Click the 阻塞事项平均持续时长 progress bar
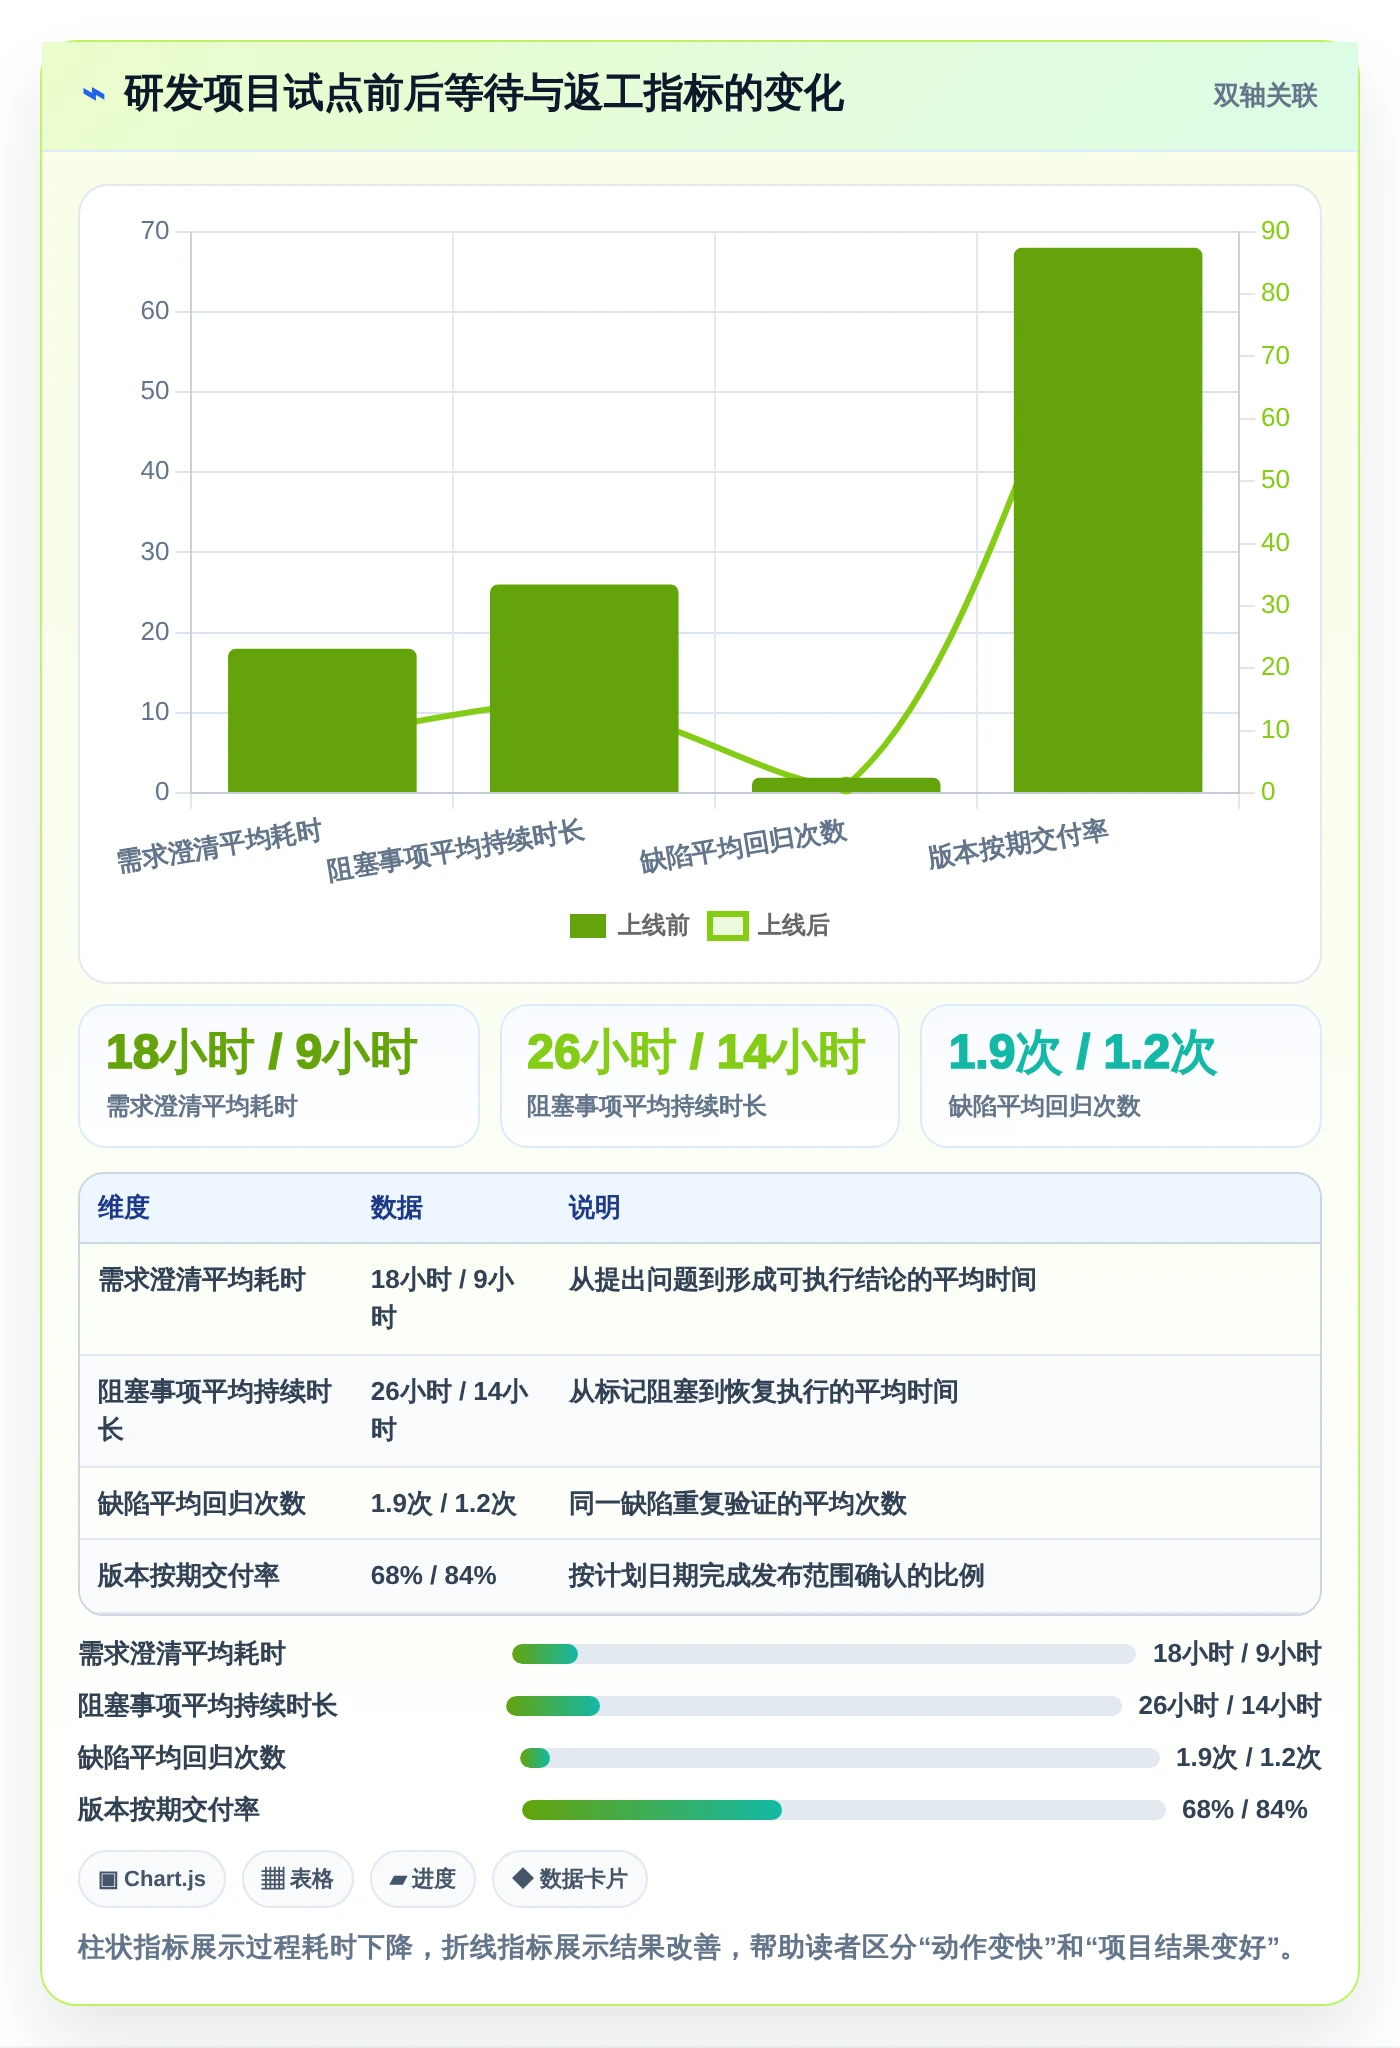1400x2048 pixels. click(814, 1706)
